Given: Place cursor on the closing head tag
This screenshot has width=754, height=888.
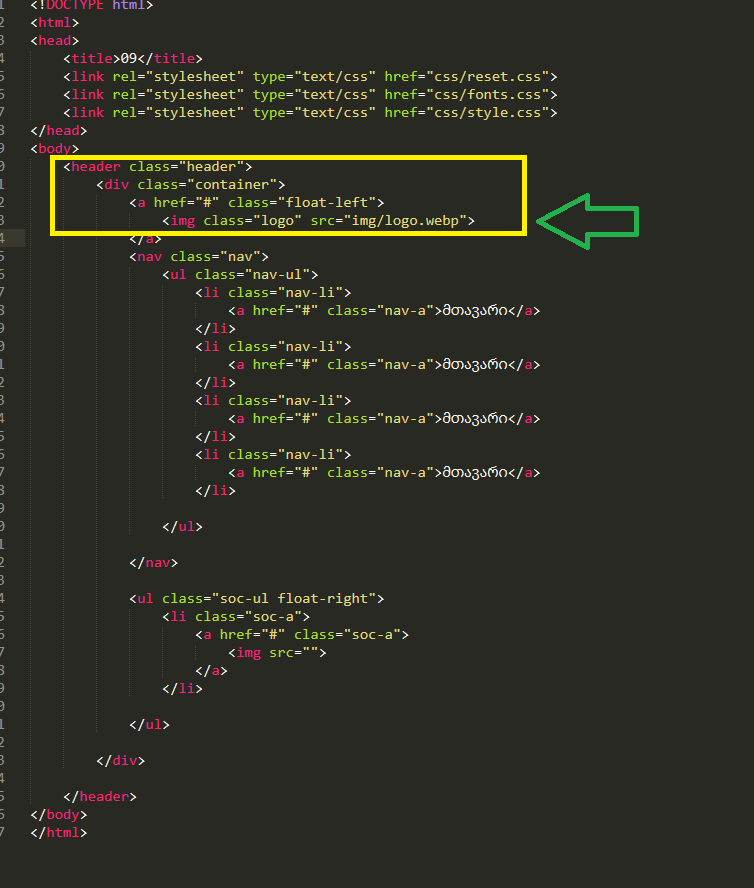Looking at the screenshot, I should (59, 131).
